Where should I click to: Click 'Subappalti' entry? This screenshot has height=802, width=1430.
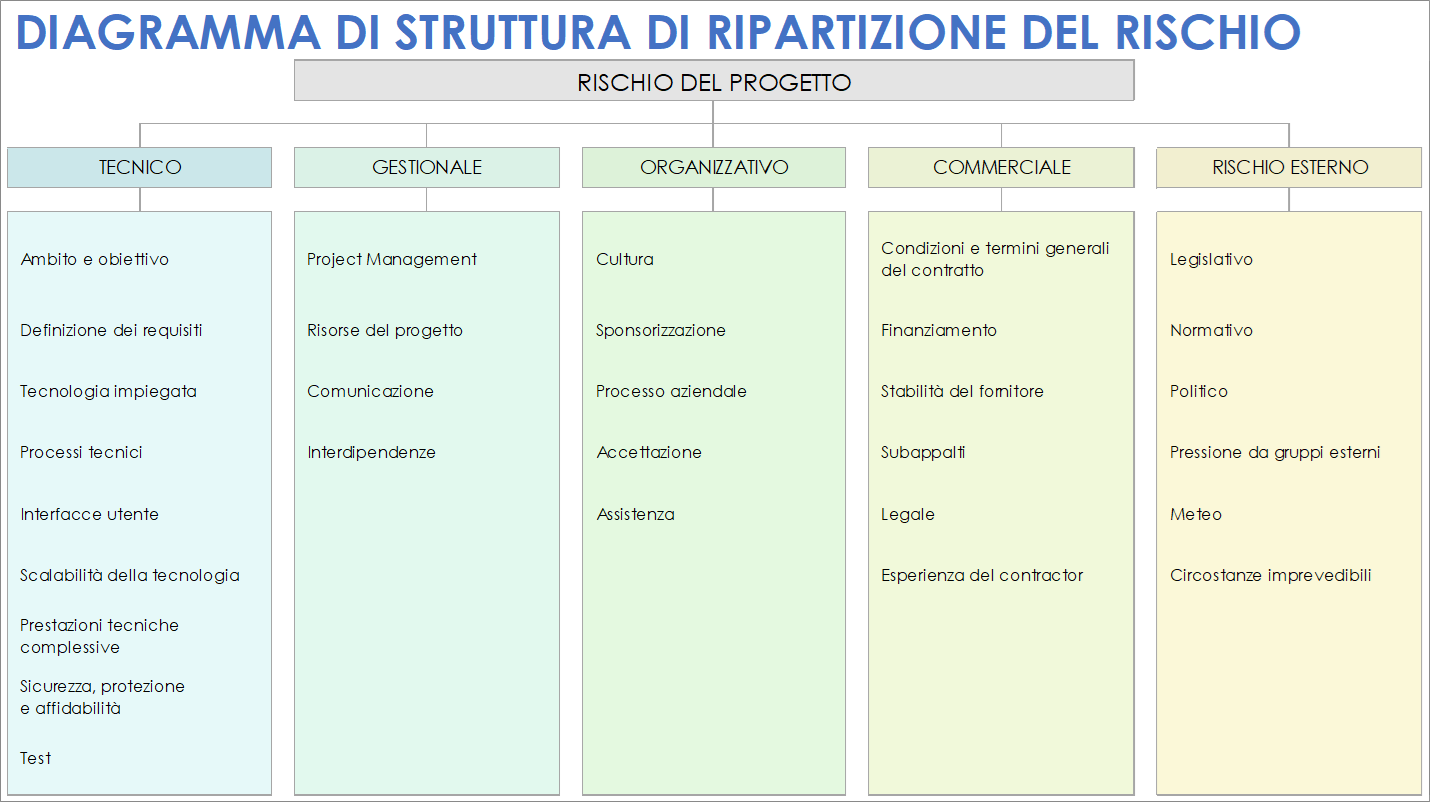coord(923,452)
